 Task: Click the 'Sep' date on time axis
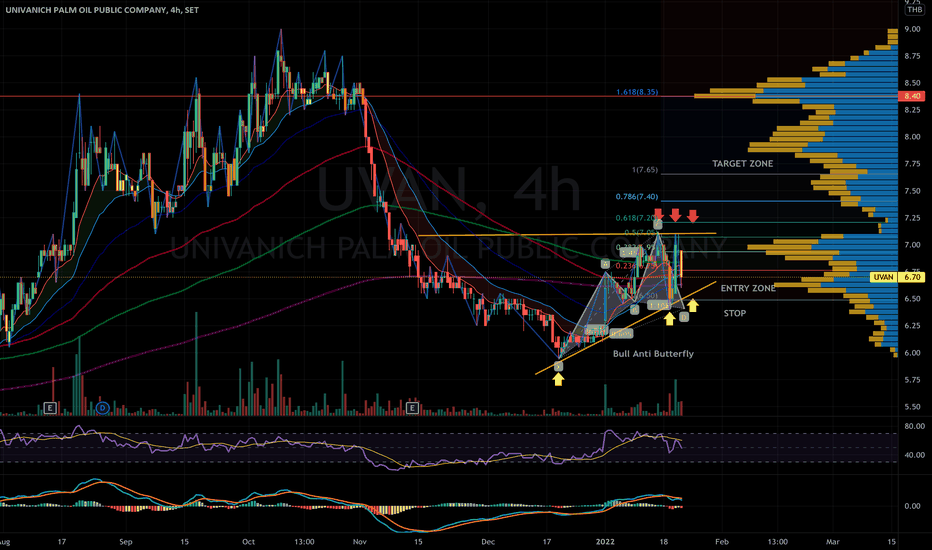click(125, 542)
